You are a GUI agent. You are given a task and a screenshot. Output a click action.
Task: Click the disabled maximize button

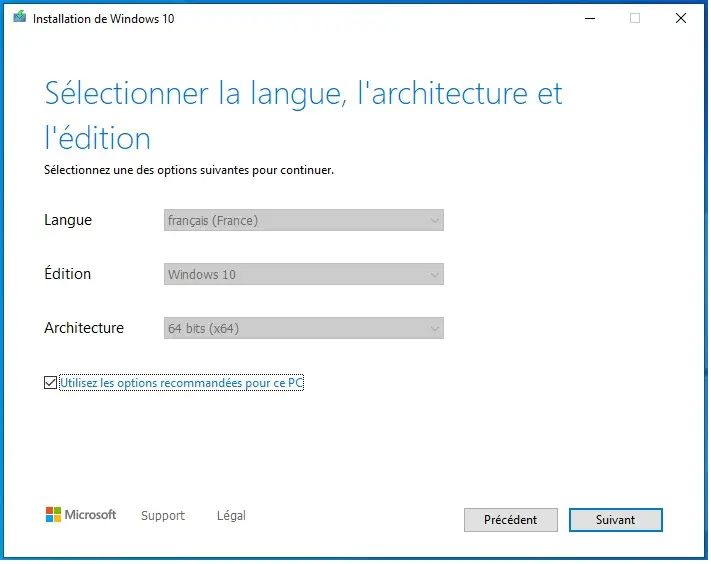tap(637, 19)
